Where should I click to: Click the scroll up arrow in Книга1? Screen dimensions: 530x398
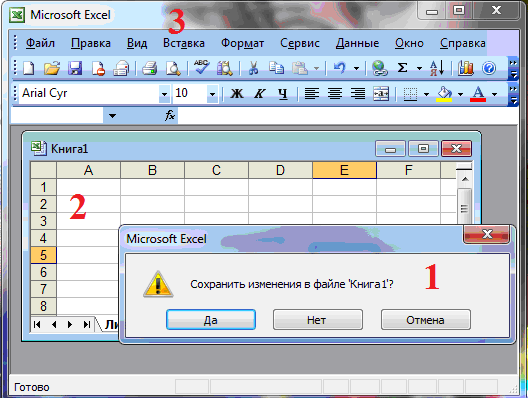click(x=465, y=180)
